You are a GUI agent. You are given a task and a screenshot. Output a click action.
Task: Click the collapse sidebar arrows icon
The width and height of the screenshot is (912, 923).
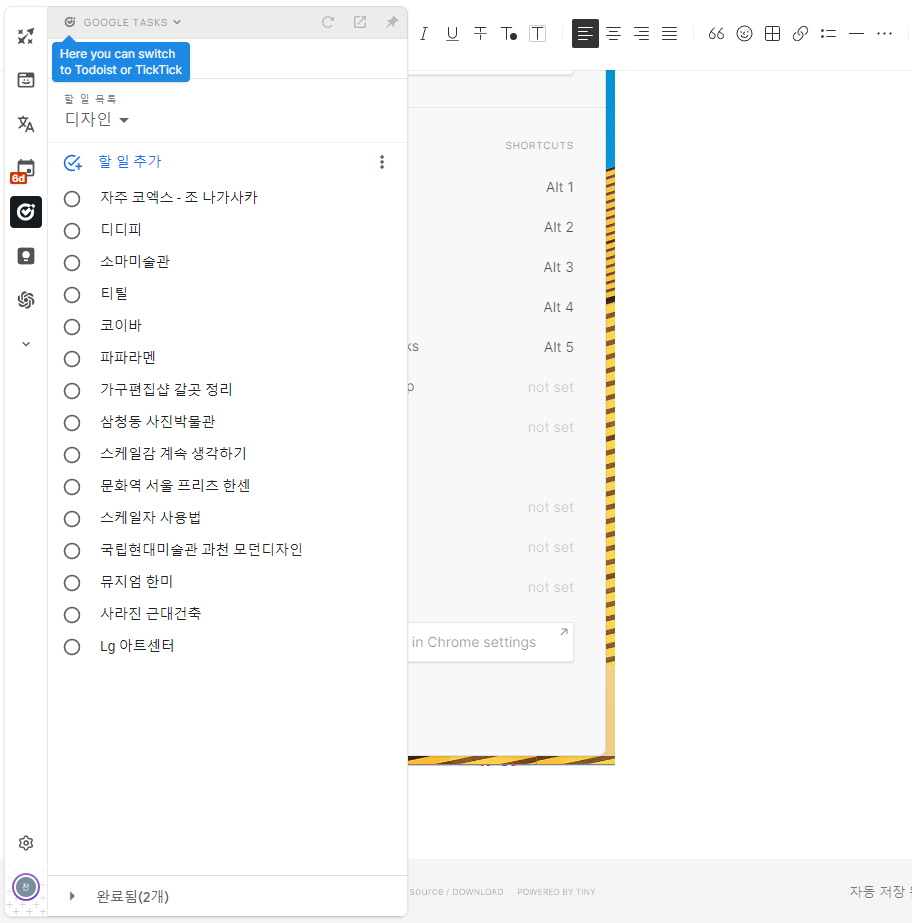(25, 36)
